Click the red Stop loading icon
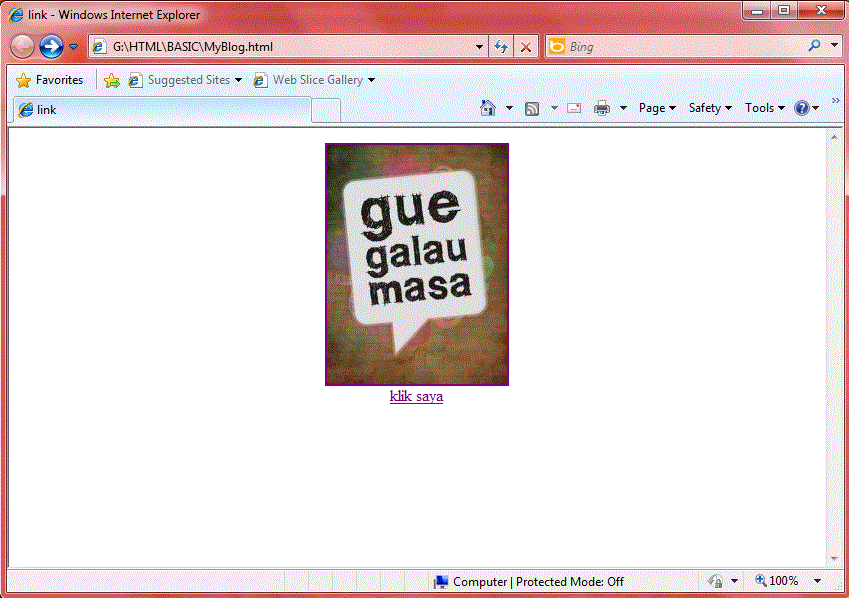This screenshot has height=598, width=849. tap(525, 47)
